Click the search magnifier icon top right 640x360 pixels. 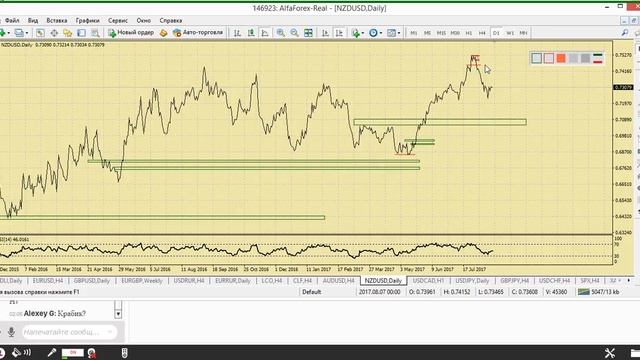pyautogui.click(x=624, y=33)
